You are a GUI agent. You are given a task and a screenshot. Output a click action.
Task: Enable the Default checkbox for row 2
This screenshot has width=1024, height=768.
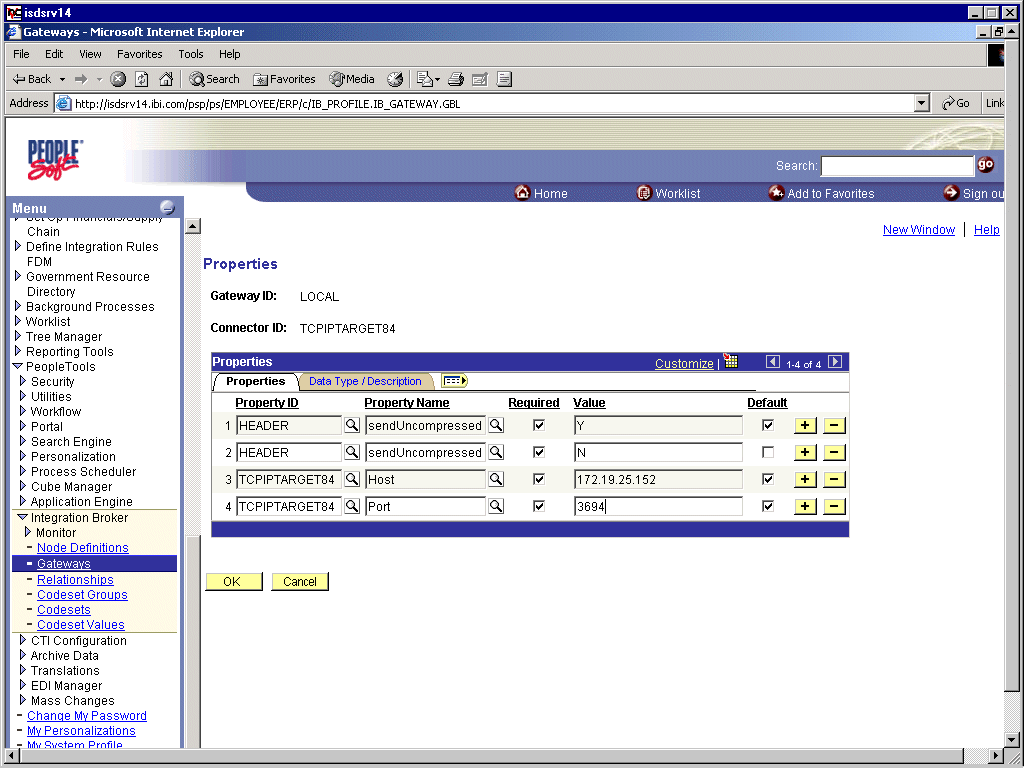point(767,452)
